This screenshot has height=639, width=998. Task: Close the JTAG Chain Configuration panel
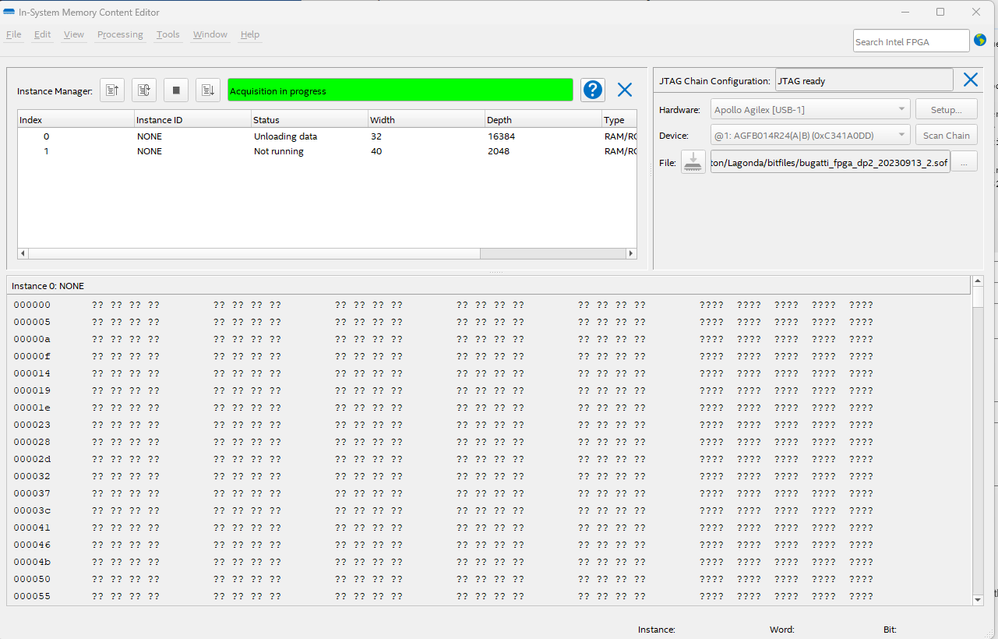click(971, 80)
